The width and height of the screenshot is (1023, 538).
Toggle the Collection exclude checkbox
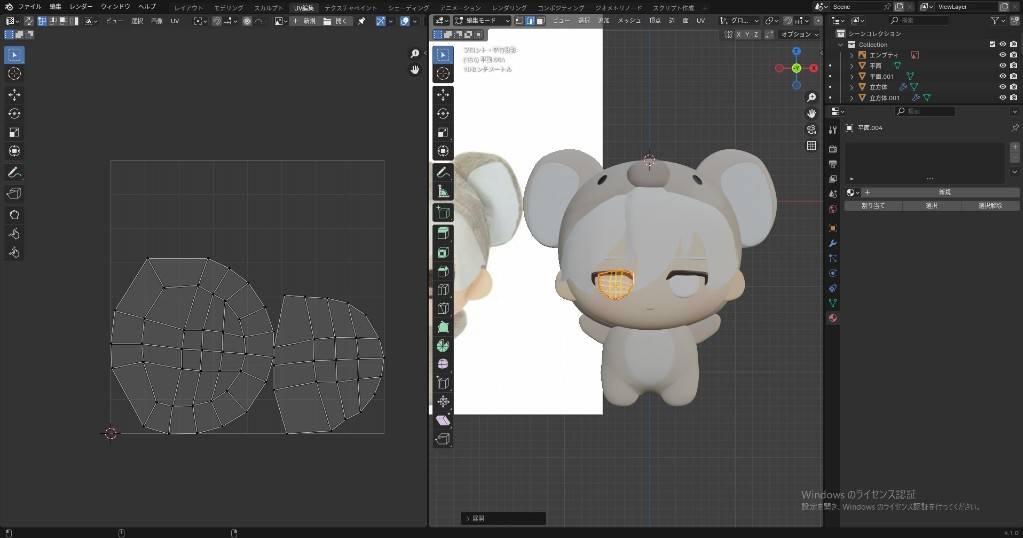(992, 44)
